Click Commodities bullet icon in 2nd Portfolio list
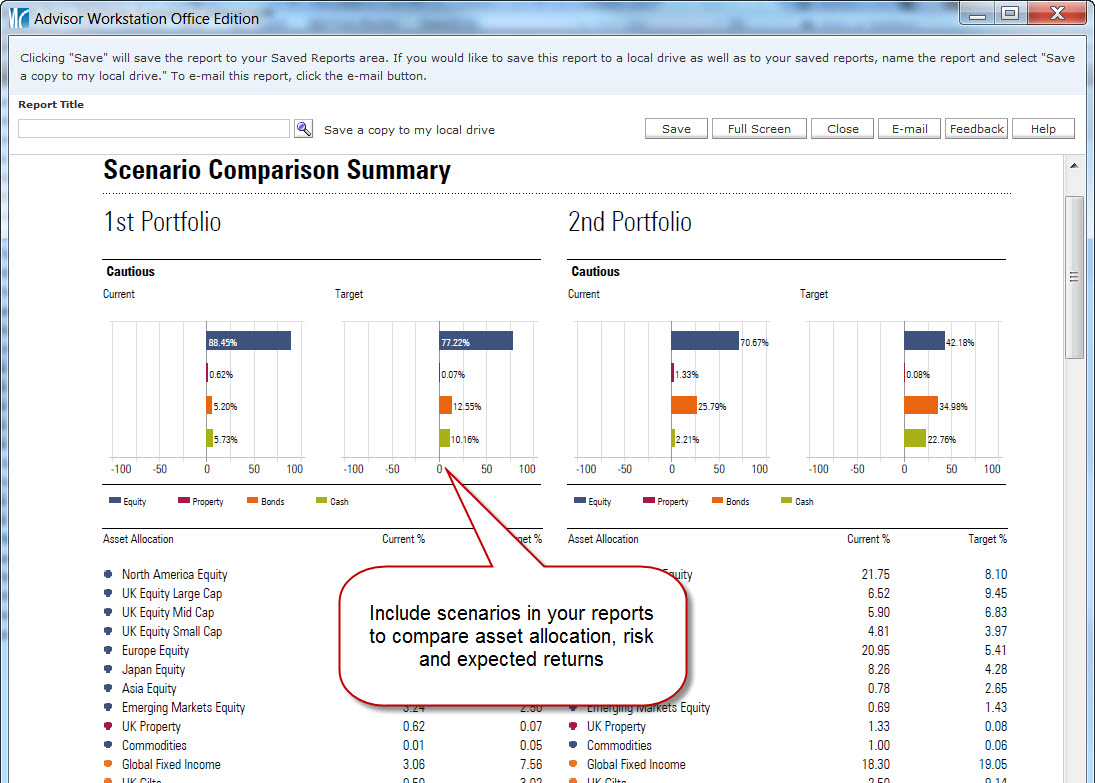 click(x=573, y=746)
